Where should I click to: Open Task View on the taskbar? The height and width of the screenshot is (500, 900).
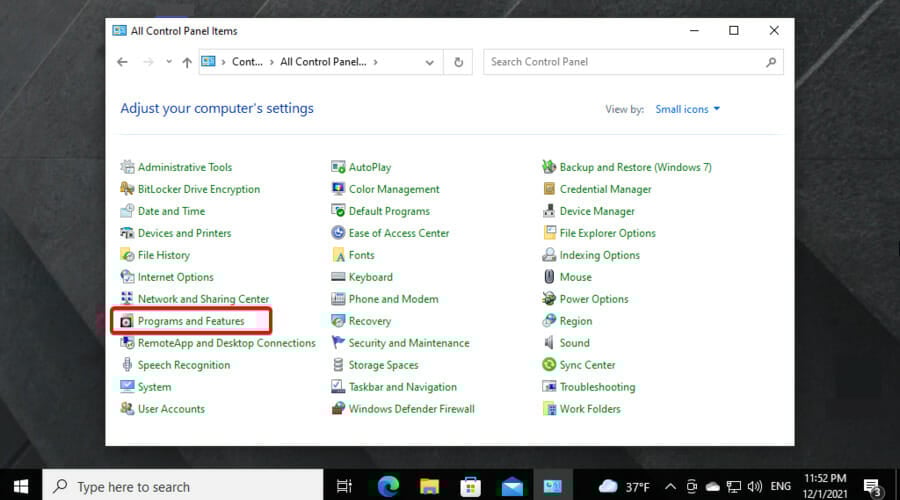pos(344,487)
